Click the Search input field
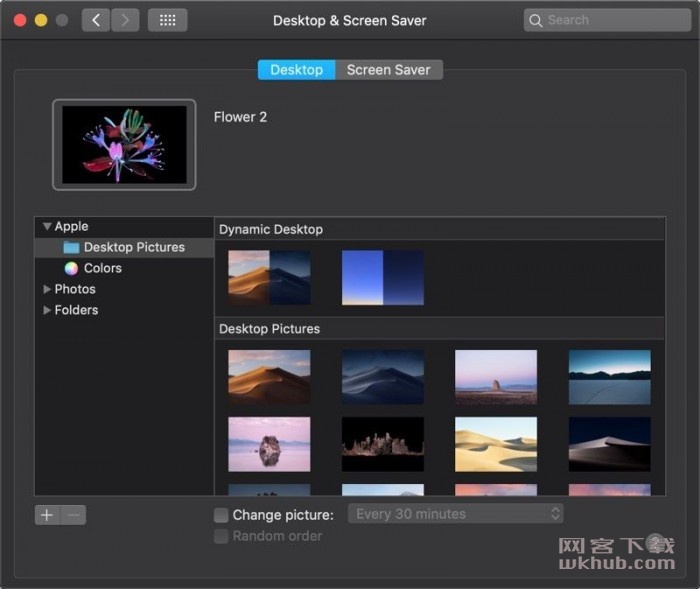Screen dimensions: 700x589 [607, 20]
